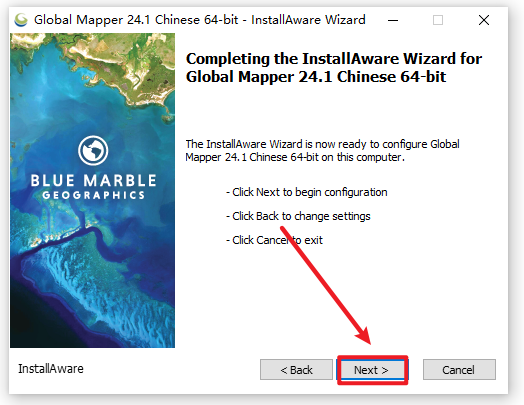The width and height of the screenshot is (524, 405).
Task: Click the red arrow annotation head
Action: point(364,335)
